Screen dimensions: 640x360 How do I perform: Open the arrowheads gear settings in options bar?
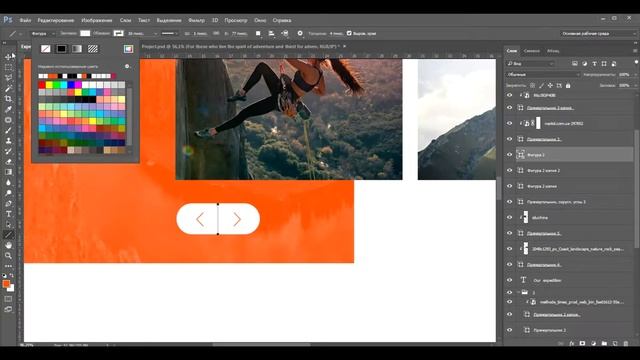300,33
